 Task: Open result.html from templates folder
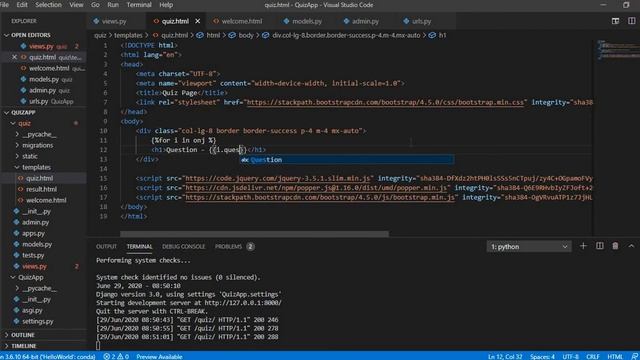pos(41,189)
